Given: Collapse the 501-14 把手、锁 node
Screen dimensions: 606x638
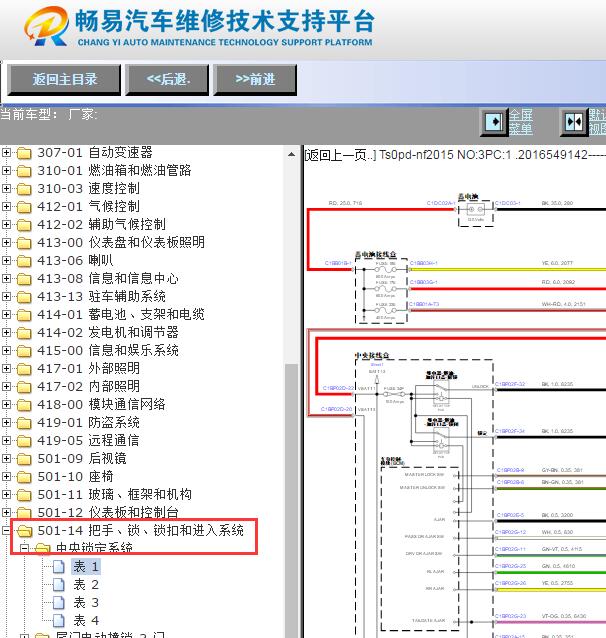Looking at the screenshot, I should click(6, 530).
